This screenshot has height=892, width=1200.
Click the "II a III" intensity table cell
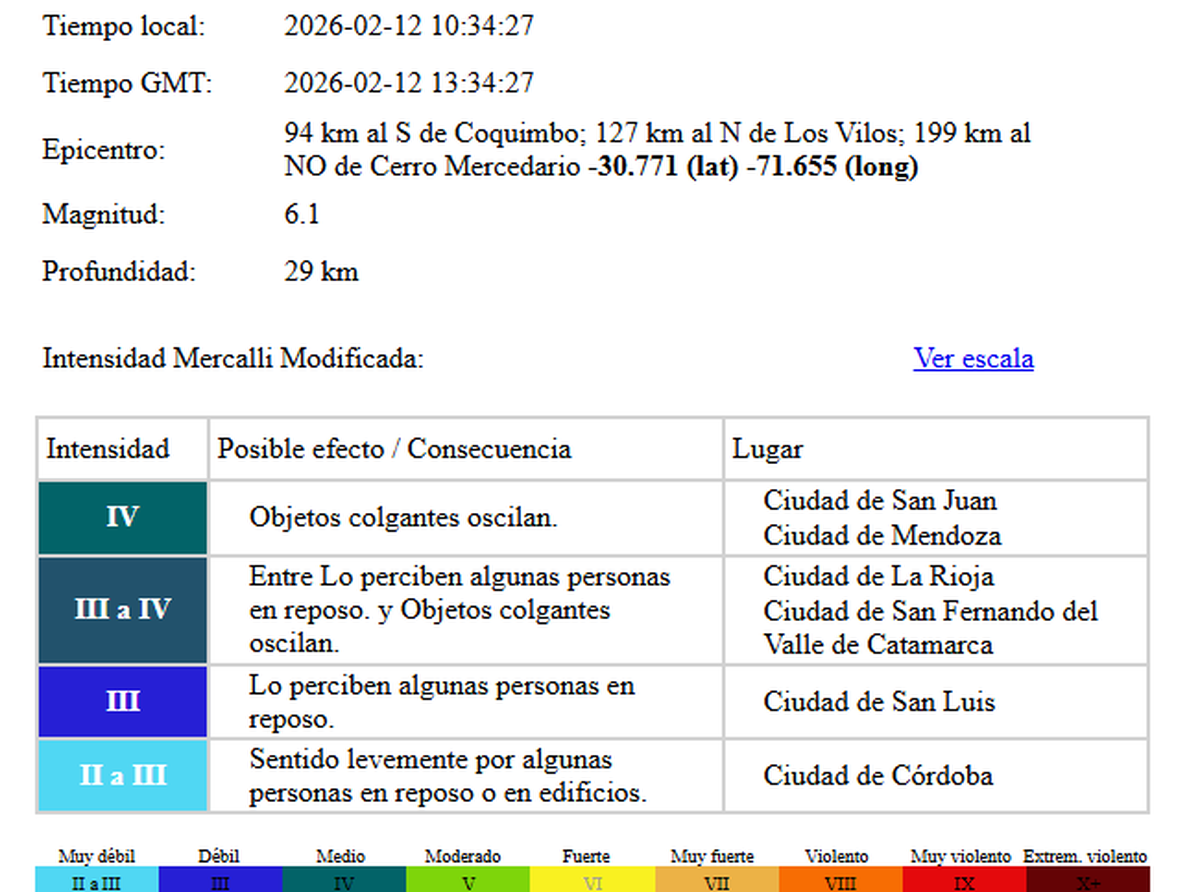pyautogui.click(x=123, y=775)
